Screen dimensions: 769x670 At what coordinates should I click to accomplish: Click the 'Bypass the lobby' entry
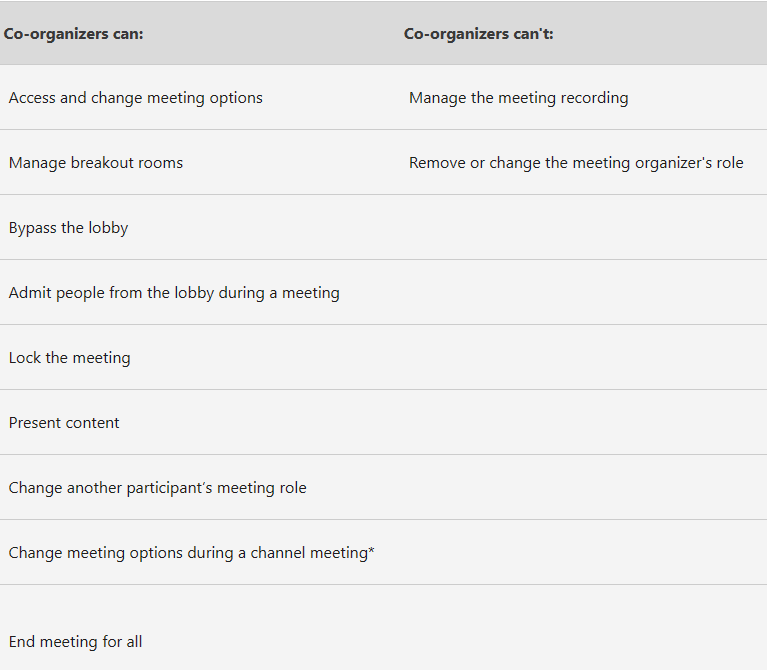point(68,228)
